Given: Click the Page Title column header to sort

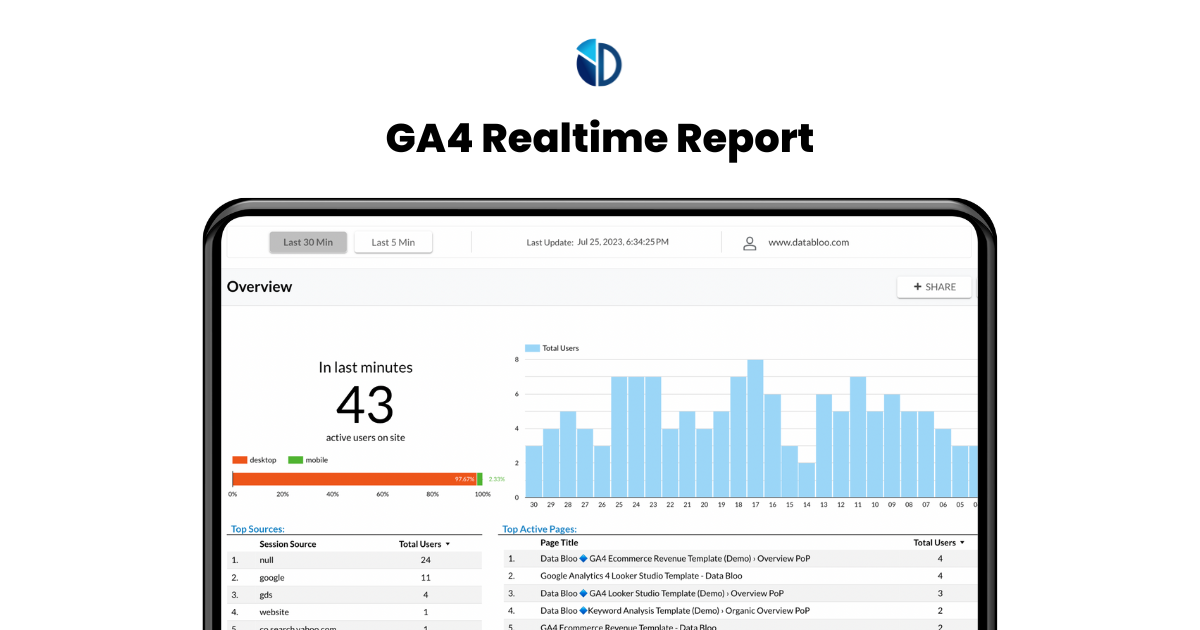Looking at the screenshot, I should (558, 542).
